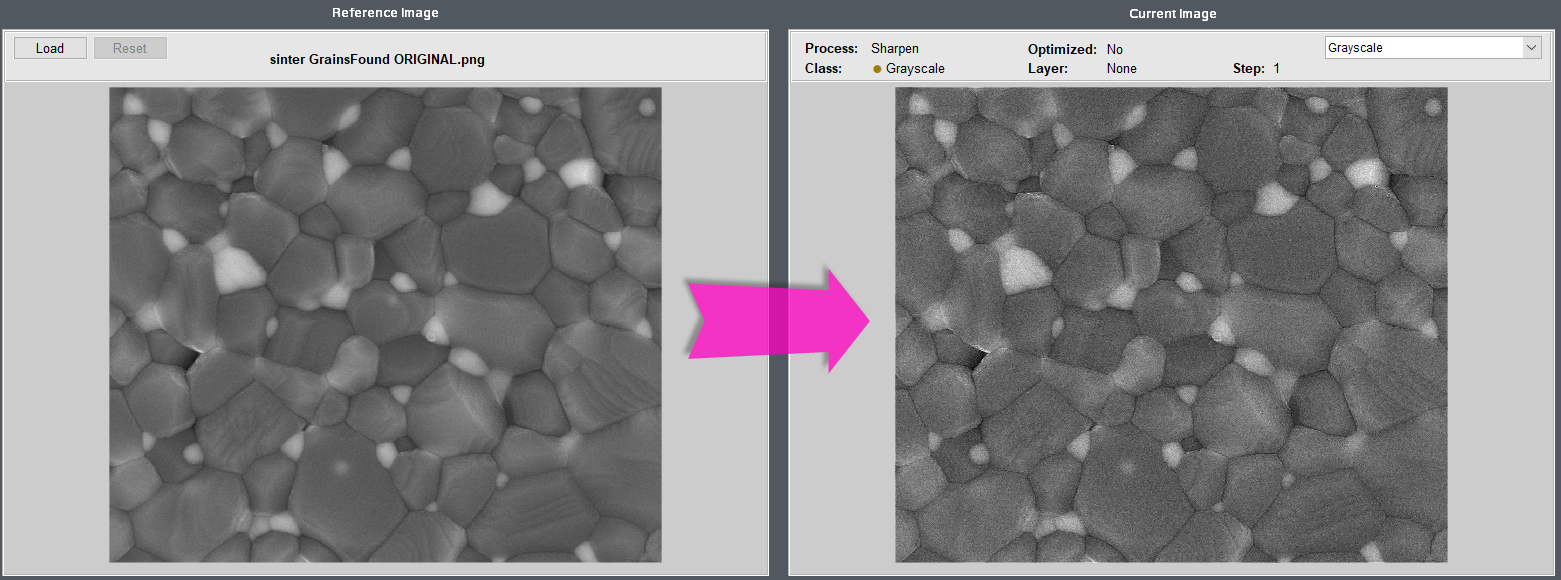The width and height of the screenshot is (1561, 580).
Task: Click the Layer: label
Action: point(1048,69)
